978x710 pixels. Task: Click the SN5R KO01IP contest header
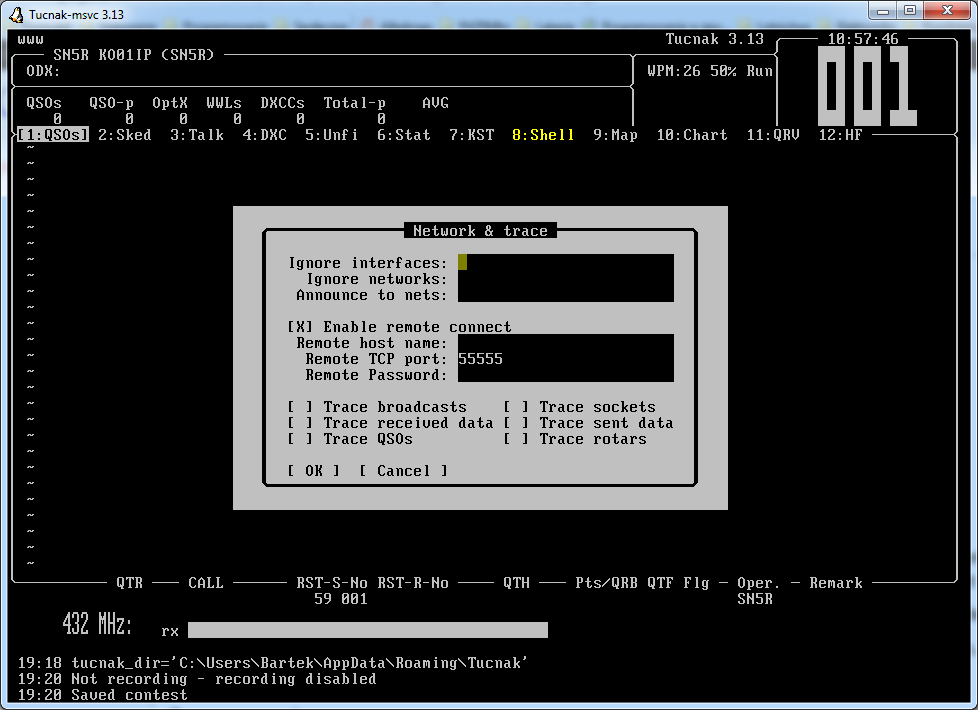pyautogui.click(x=133, y=55)
